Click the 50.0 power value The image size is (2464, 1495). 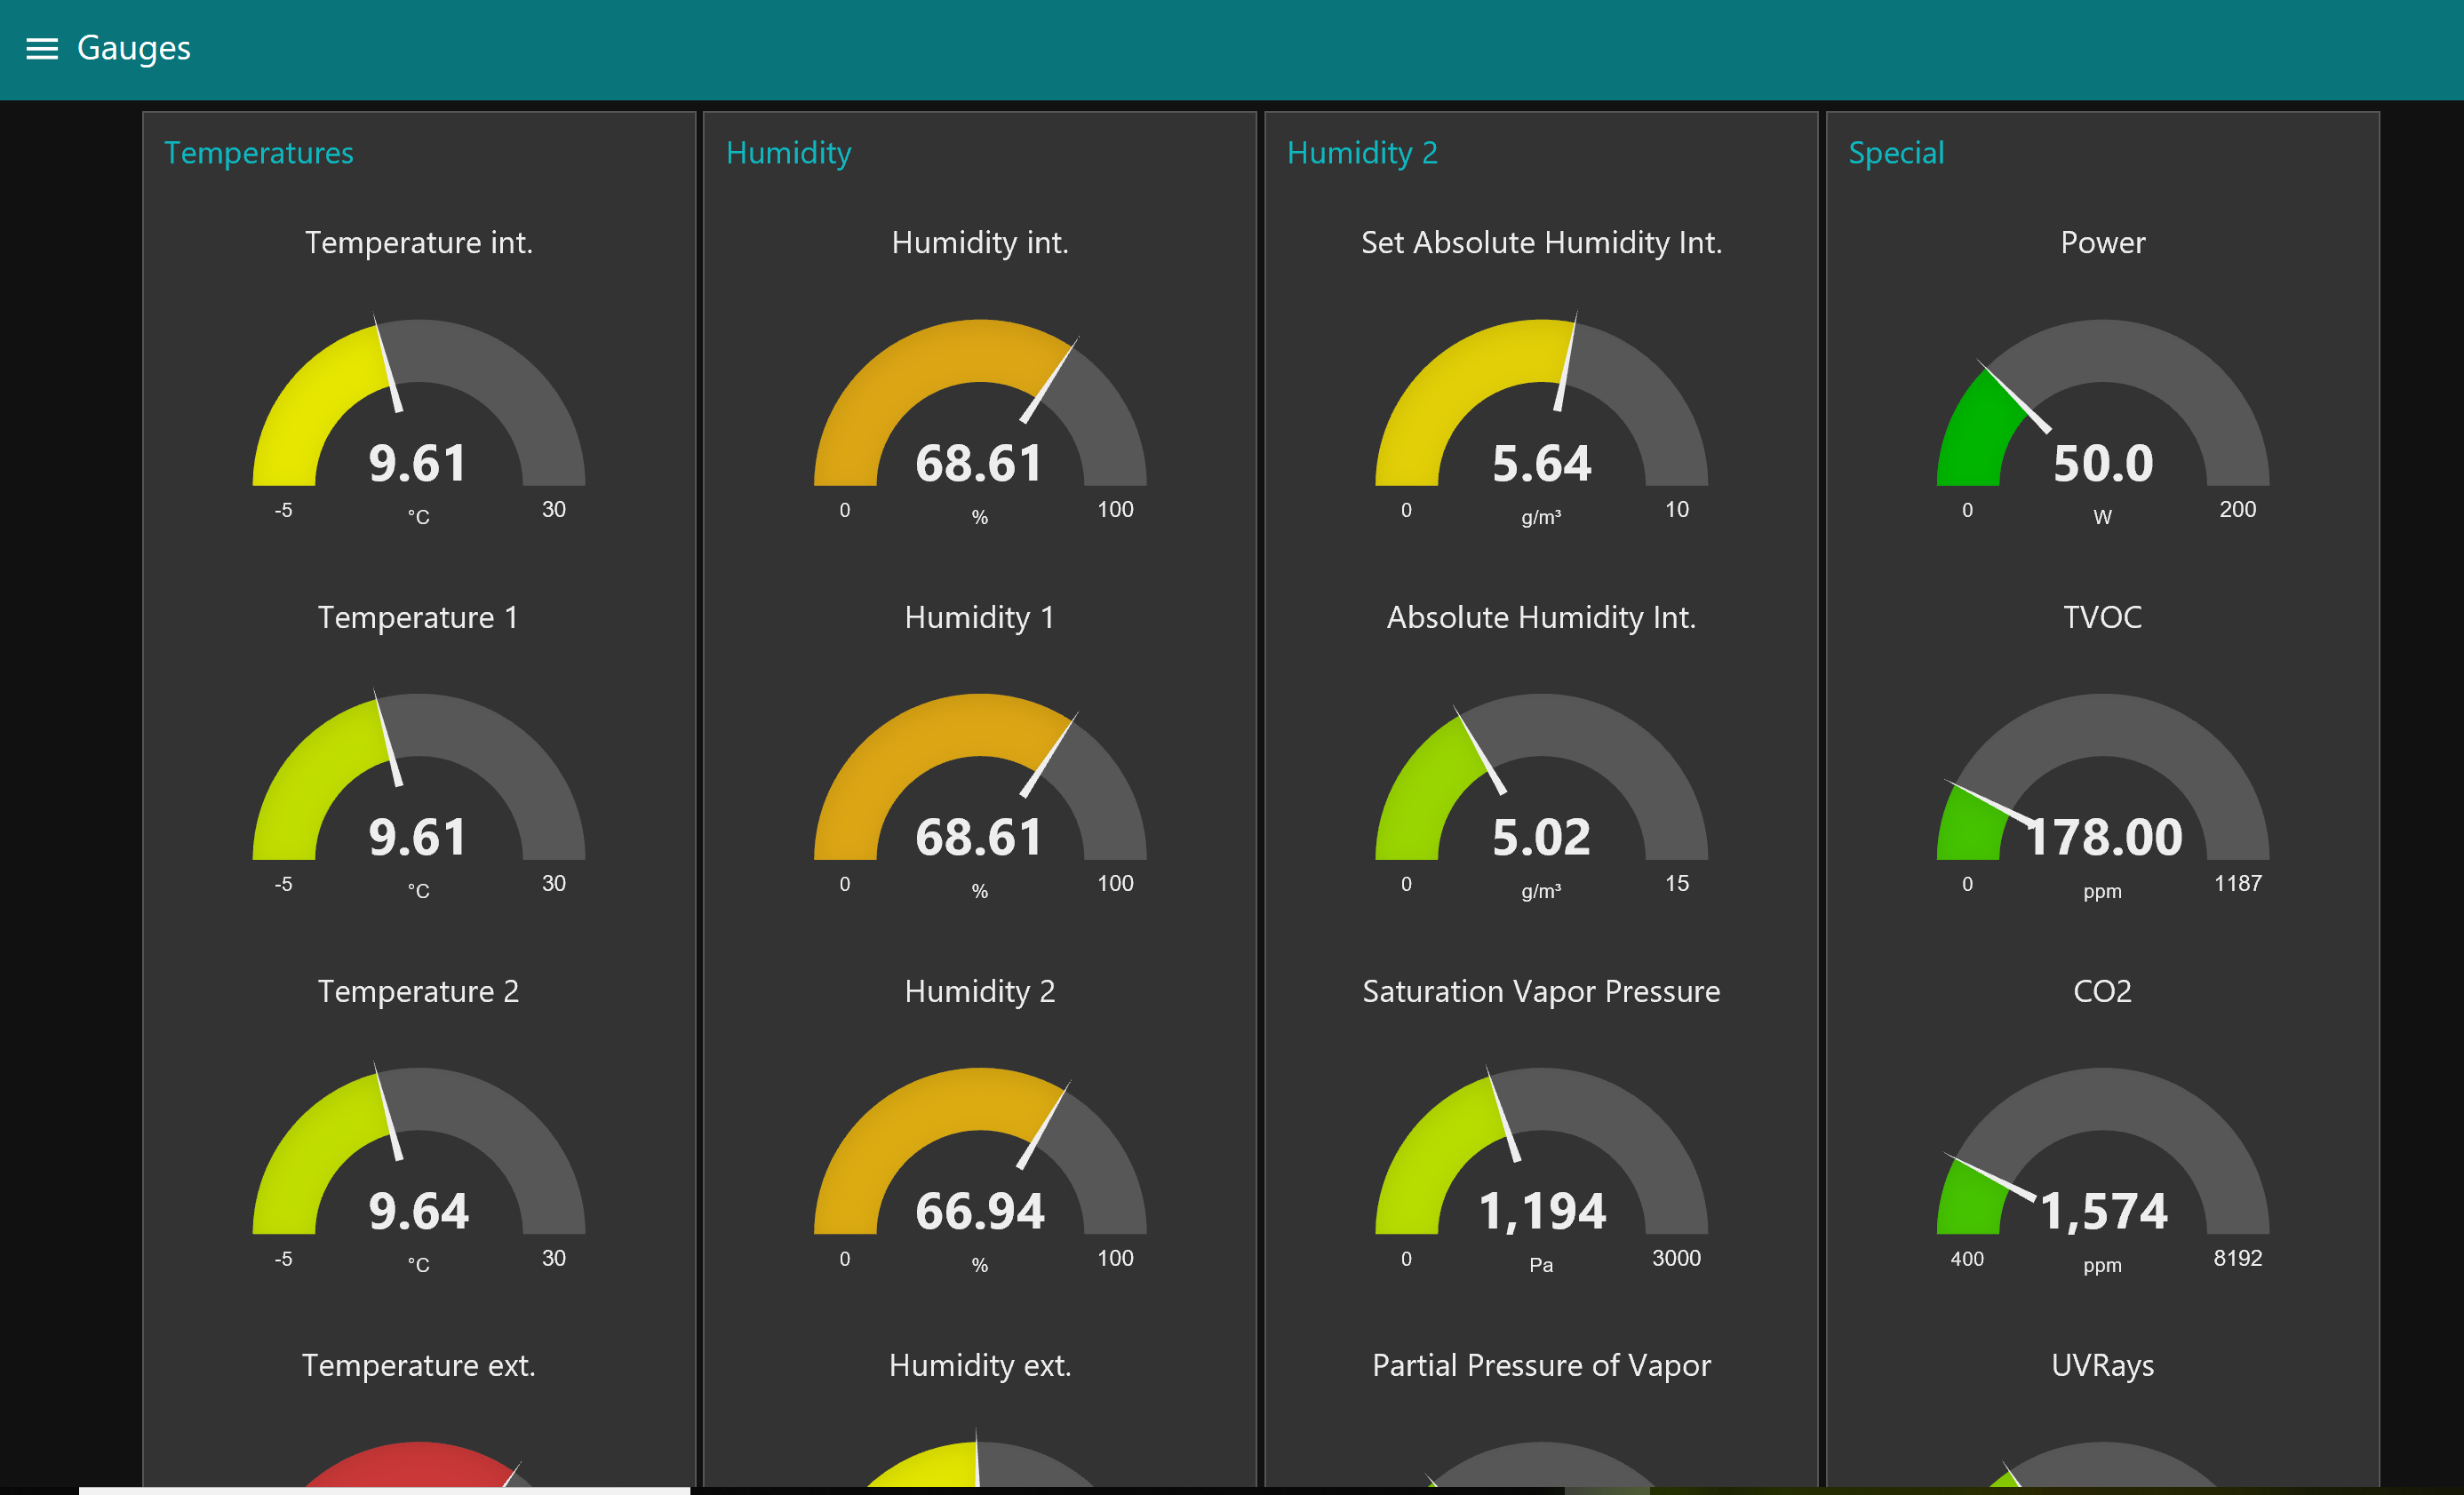click(x=2103, y=464)
